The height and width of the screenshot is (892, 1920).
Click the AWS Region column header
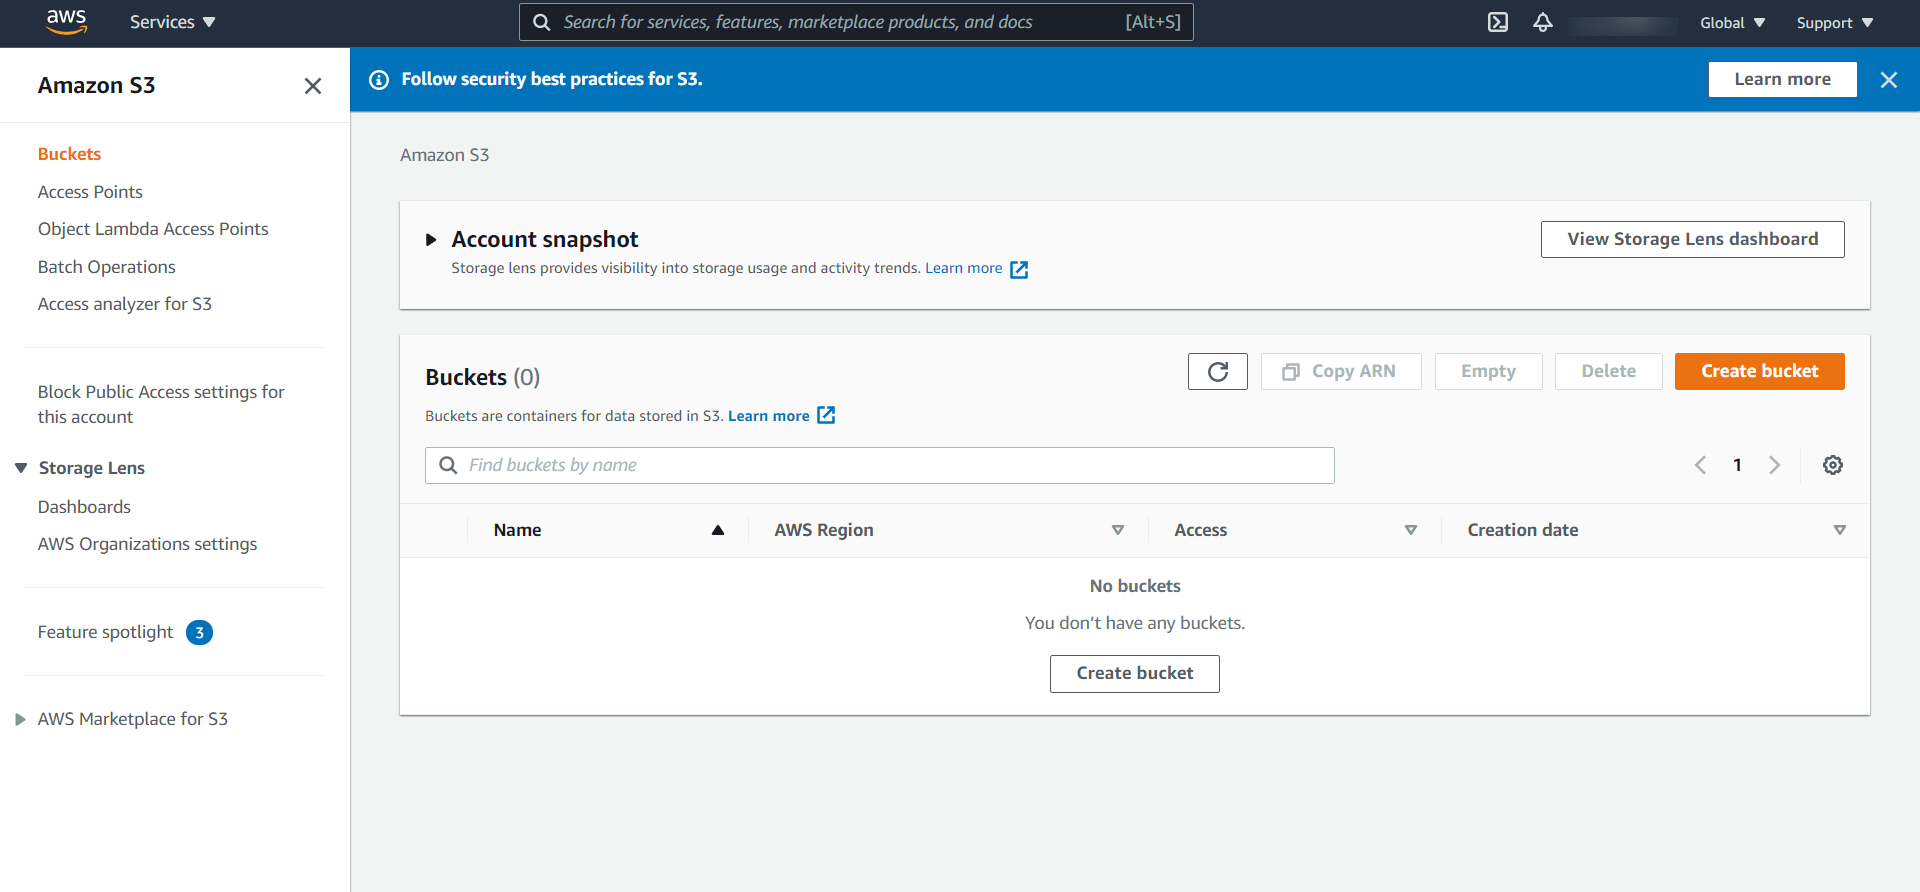coord(824,530)
